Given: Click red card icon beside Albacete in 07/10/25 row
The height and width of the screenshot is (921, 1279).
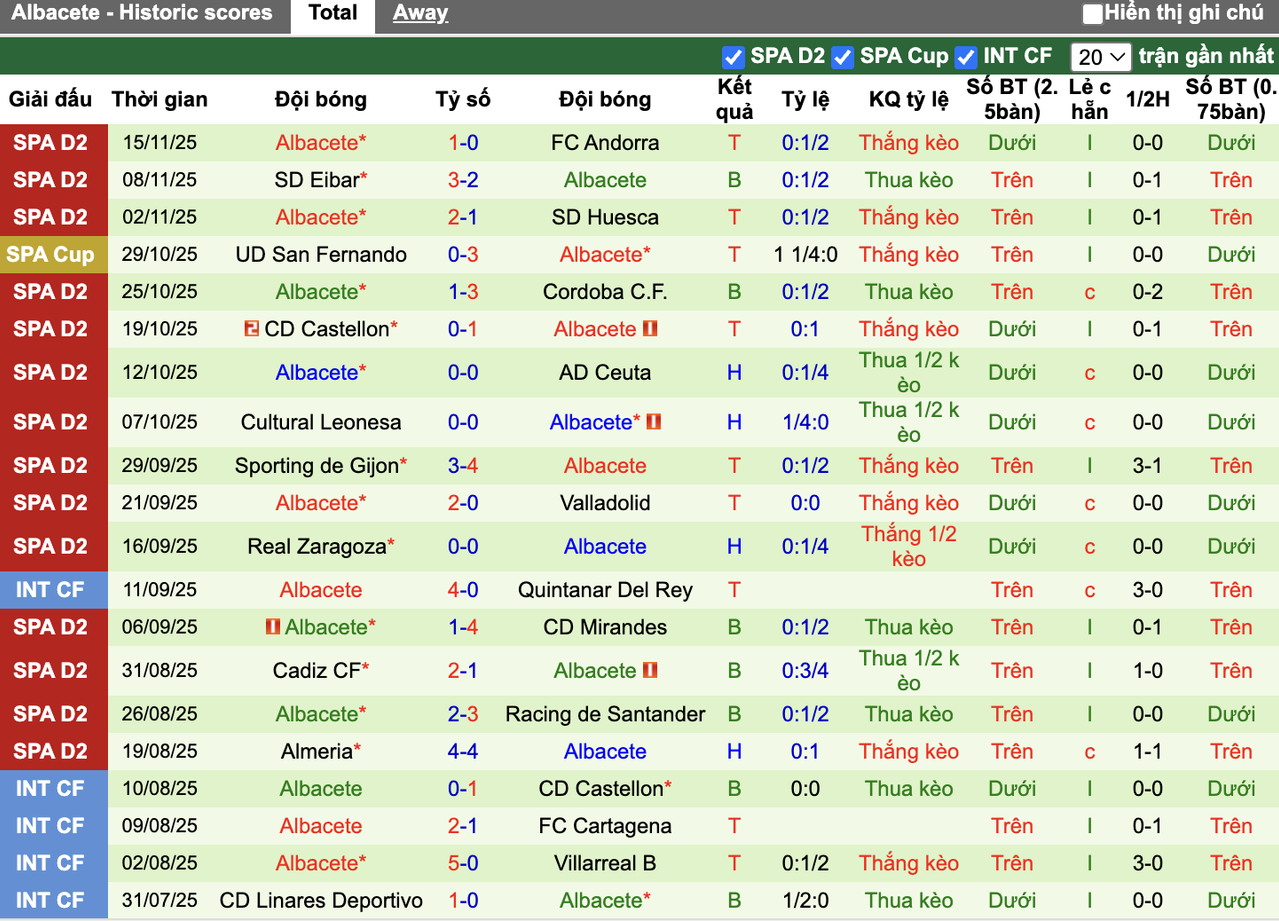Looking at the screenshot, I should [654, 422].
